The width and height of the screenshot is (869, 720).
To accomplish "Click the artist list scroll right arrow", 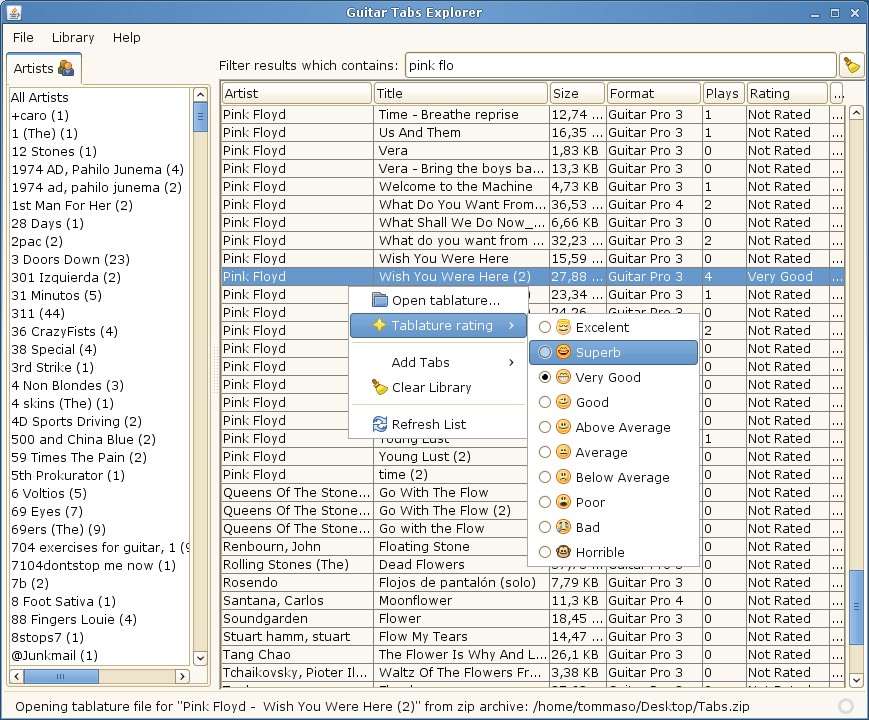I will [182, 676].
